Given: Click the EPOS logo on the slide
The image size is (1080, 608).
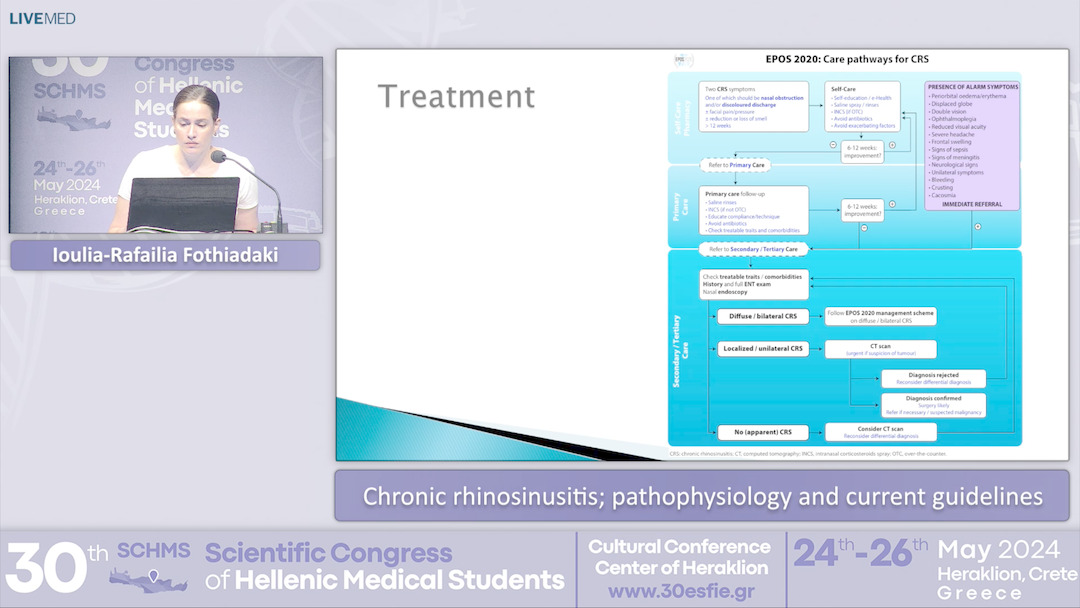Looking at the screenshot, I should click(x=683, y=60).
